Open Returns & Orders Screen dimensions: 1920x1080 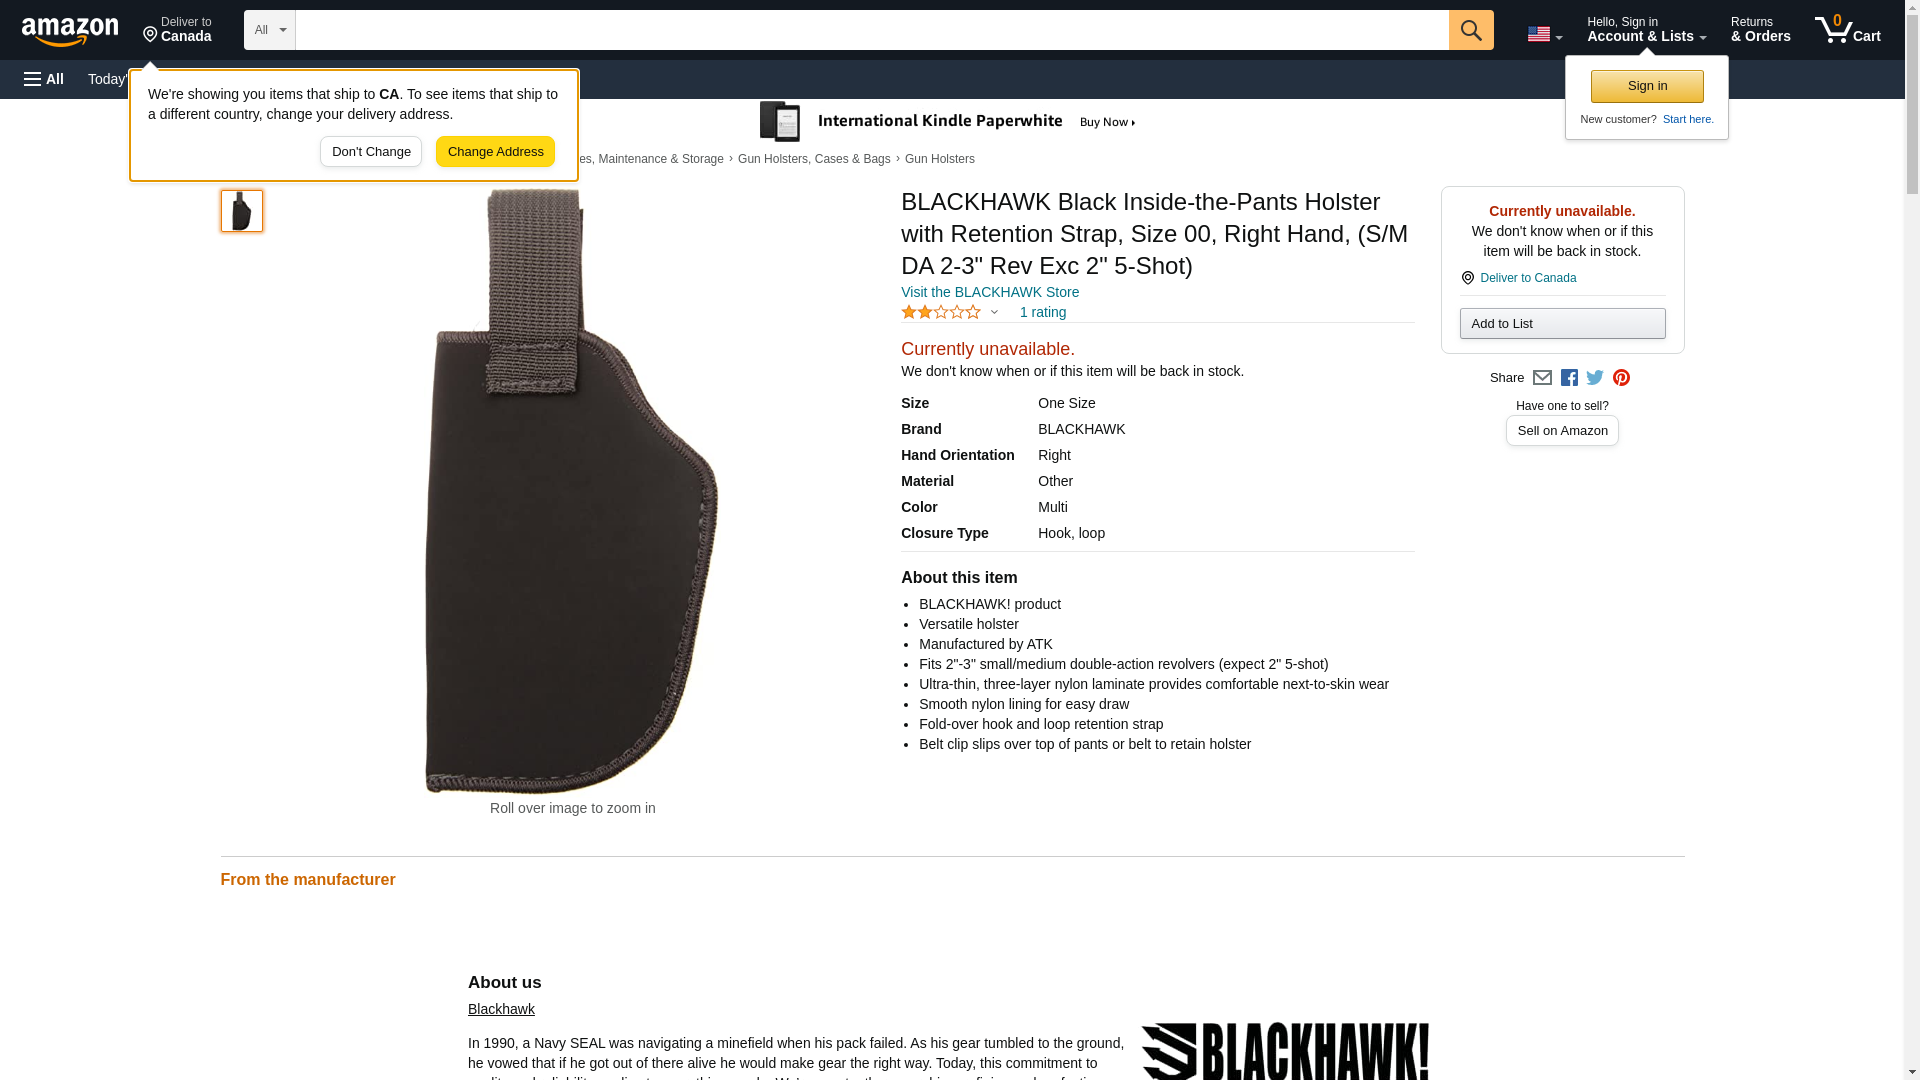[x=1760, y=30]
